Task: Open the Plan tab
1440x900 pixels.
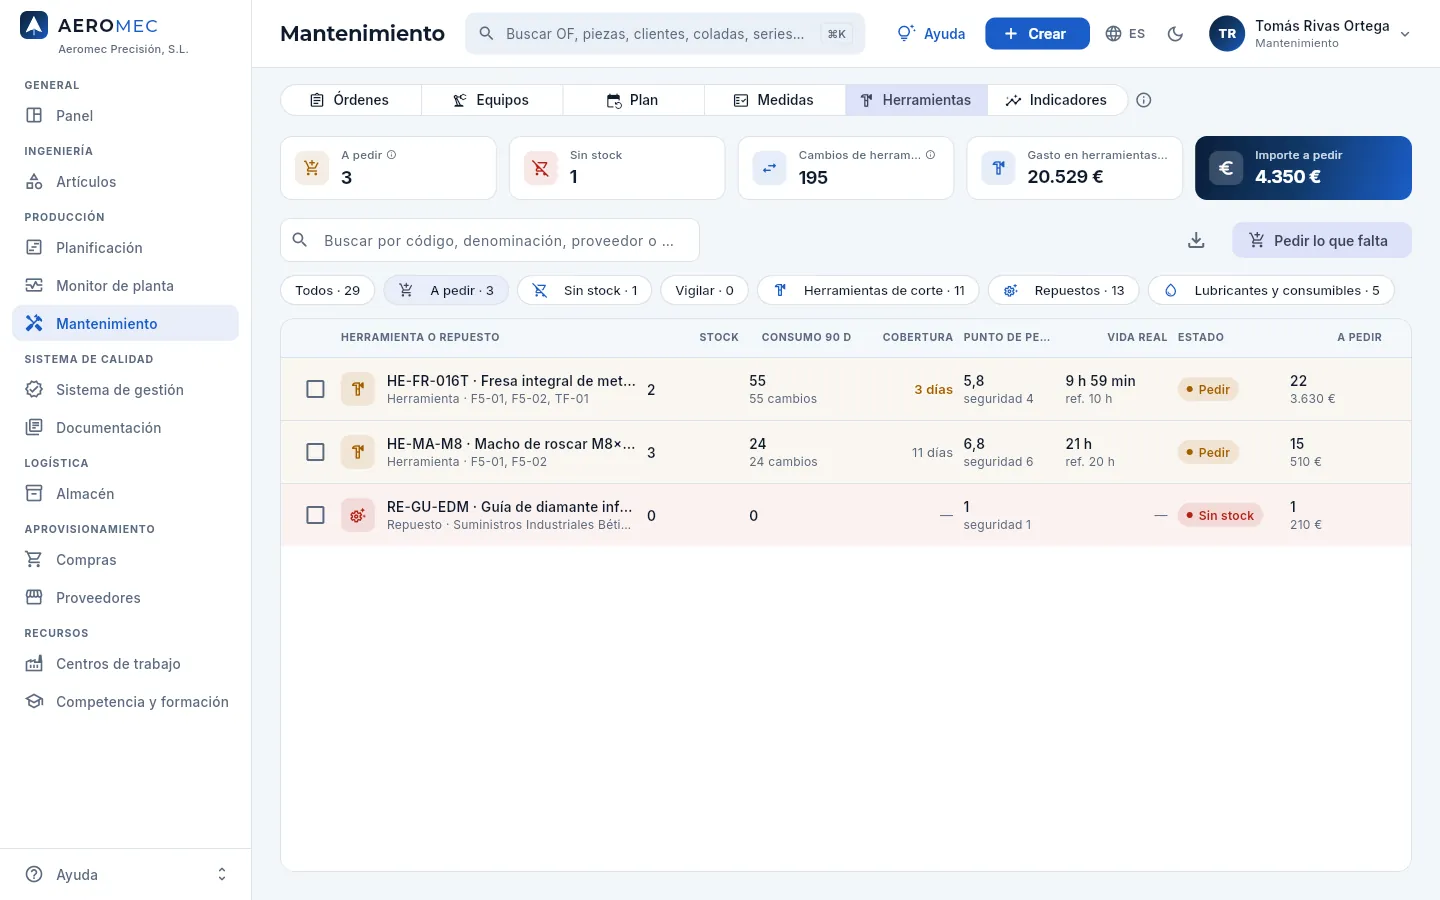Action: [x=634, y=100]
